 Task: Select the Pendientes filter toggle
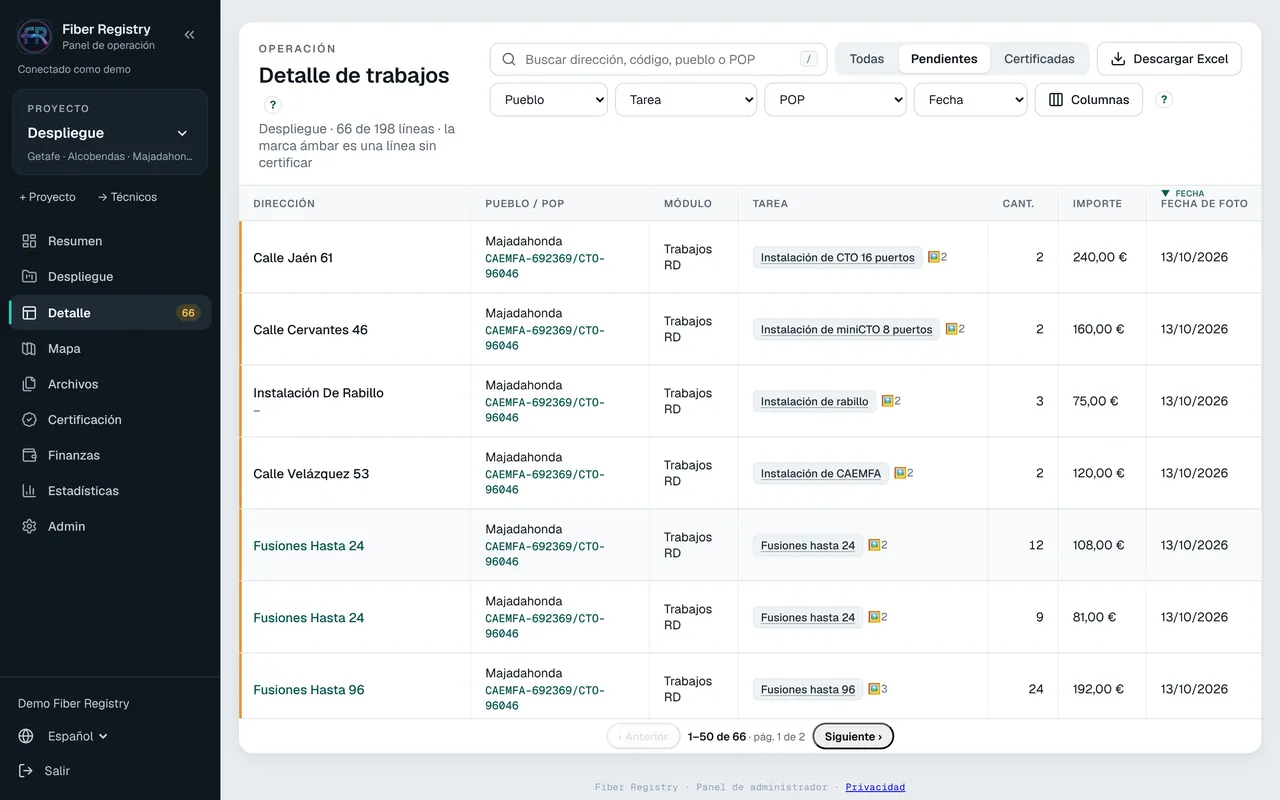tap(944, 59)
